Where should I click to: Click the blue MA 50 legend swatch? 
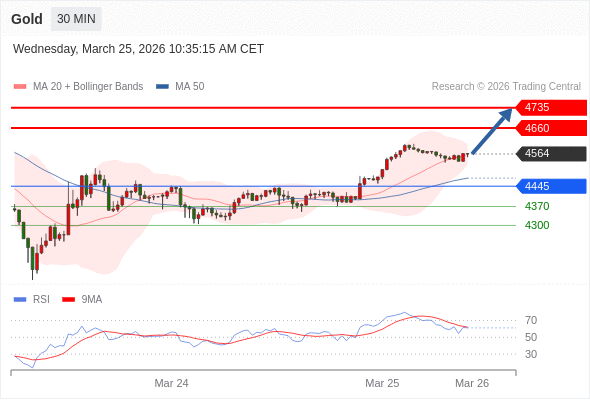pos(162,87)
